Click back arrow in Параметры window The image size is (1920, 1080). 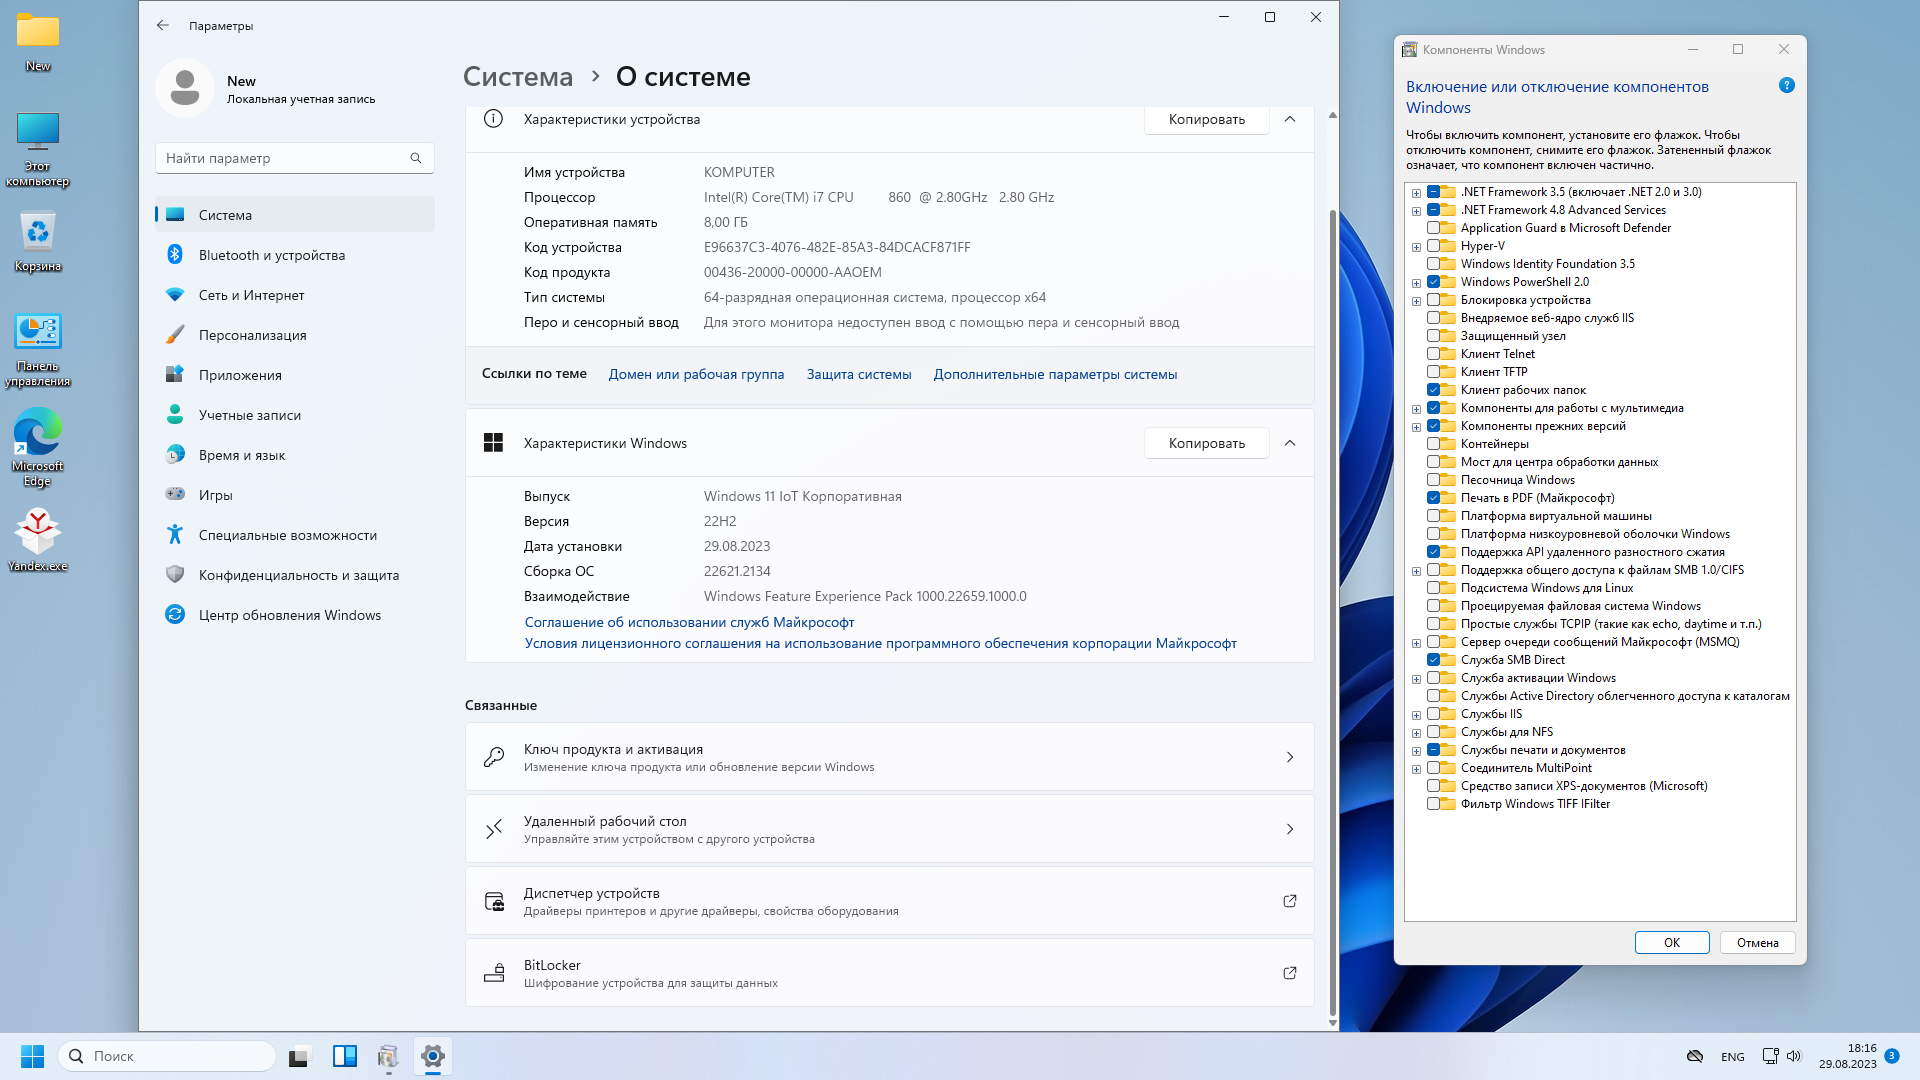click(x=163, y=26)
